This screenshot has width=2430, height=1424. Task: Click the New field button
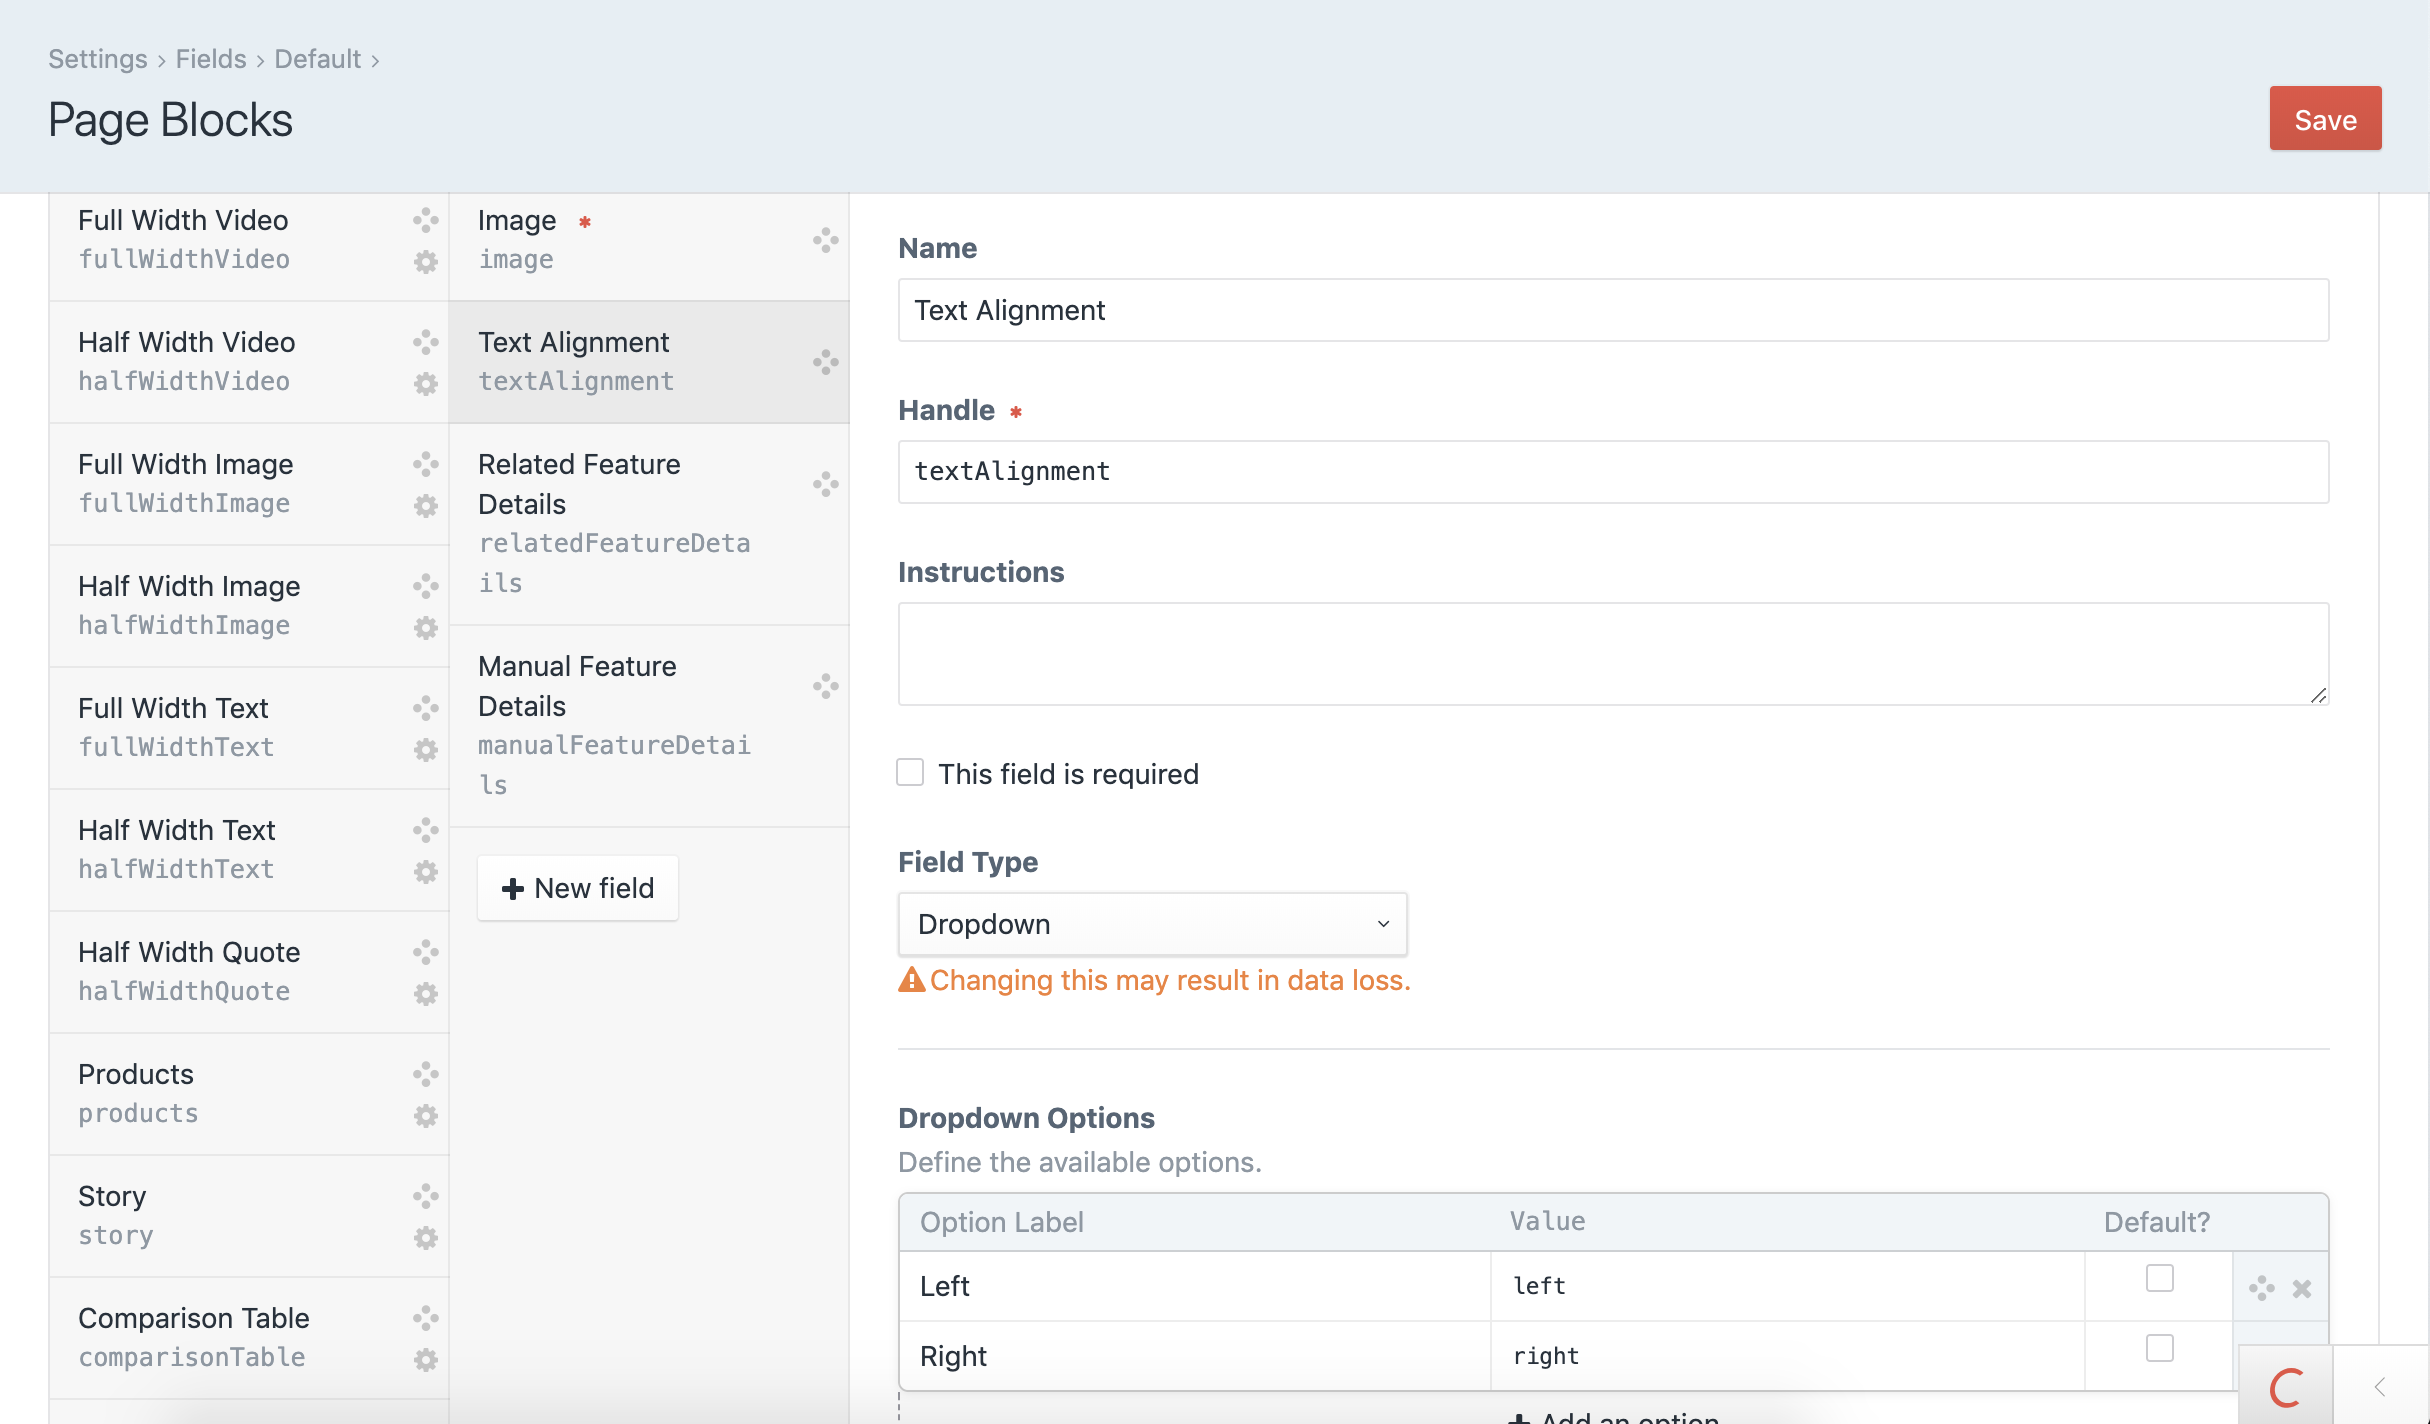pos(577,888)
